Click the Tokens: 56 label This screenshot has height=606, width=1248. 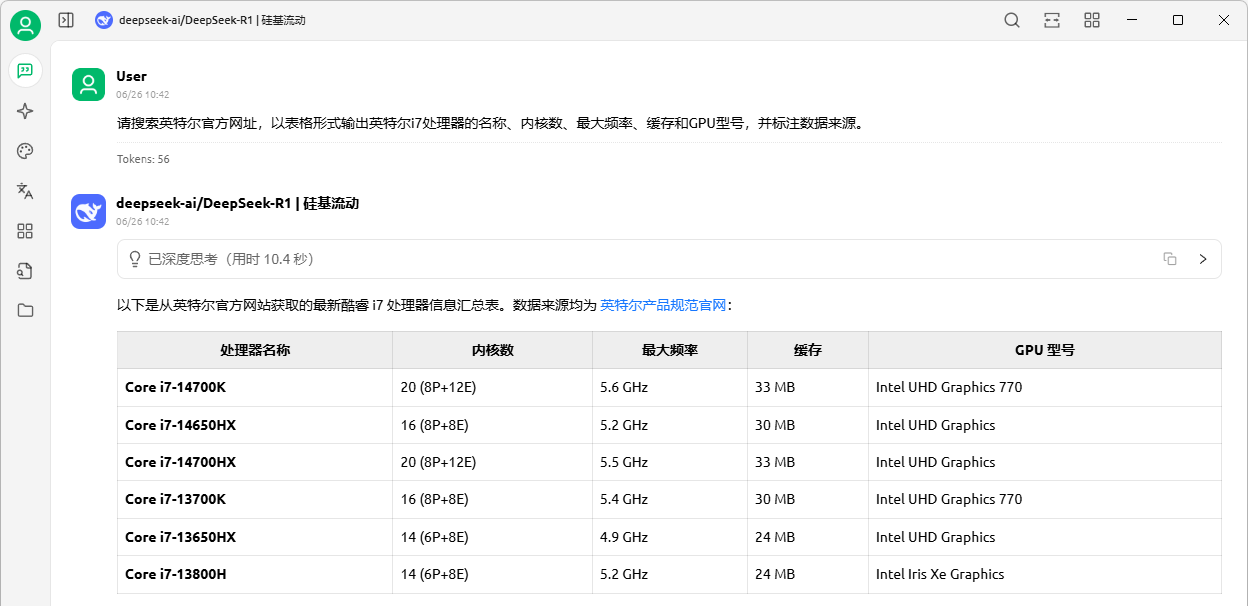[x=143, y=159]
